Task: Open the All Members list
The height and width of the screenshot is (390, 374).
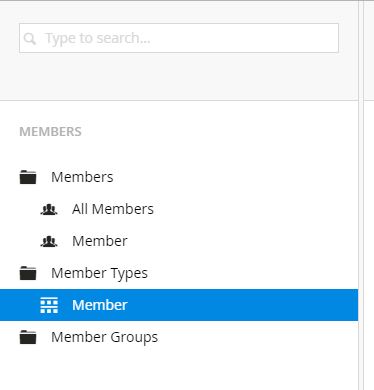Action: point(113,209)
